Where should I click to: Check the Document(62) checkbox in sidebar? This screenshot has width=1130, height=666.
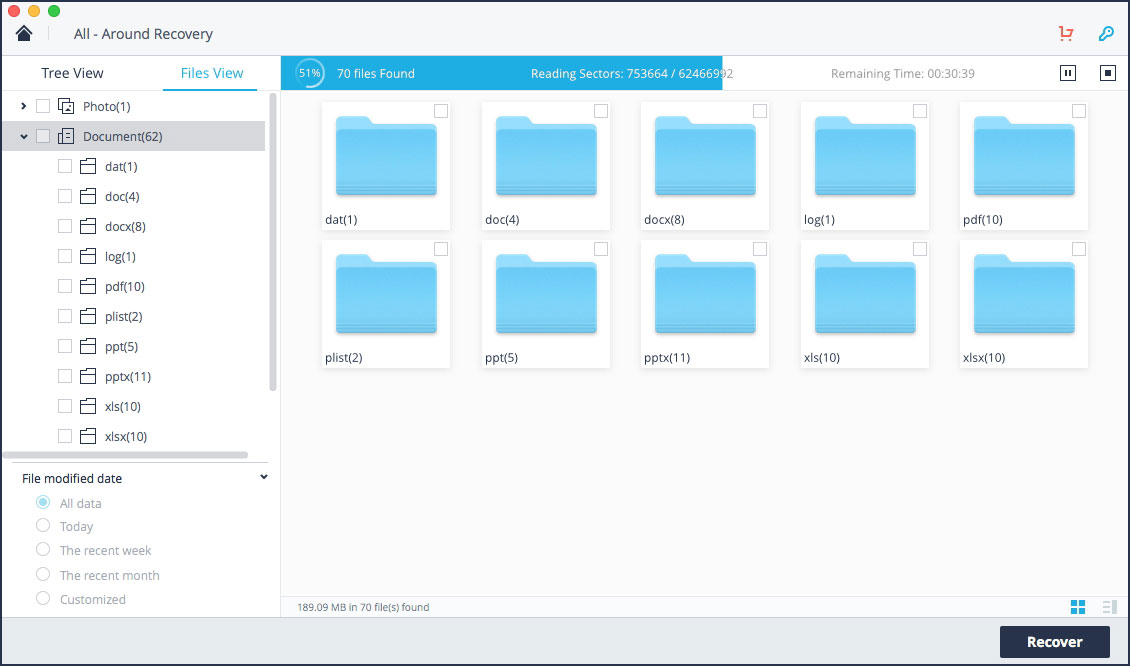click(x=43, y=136)
